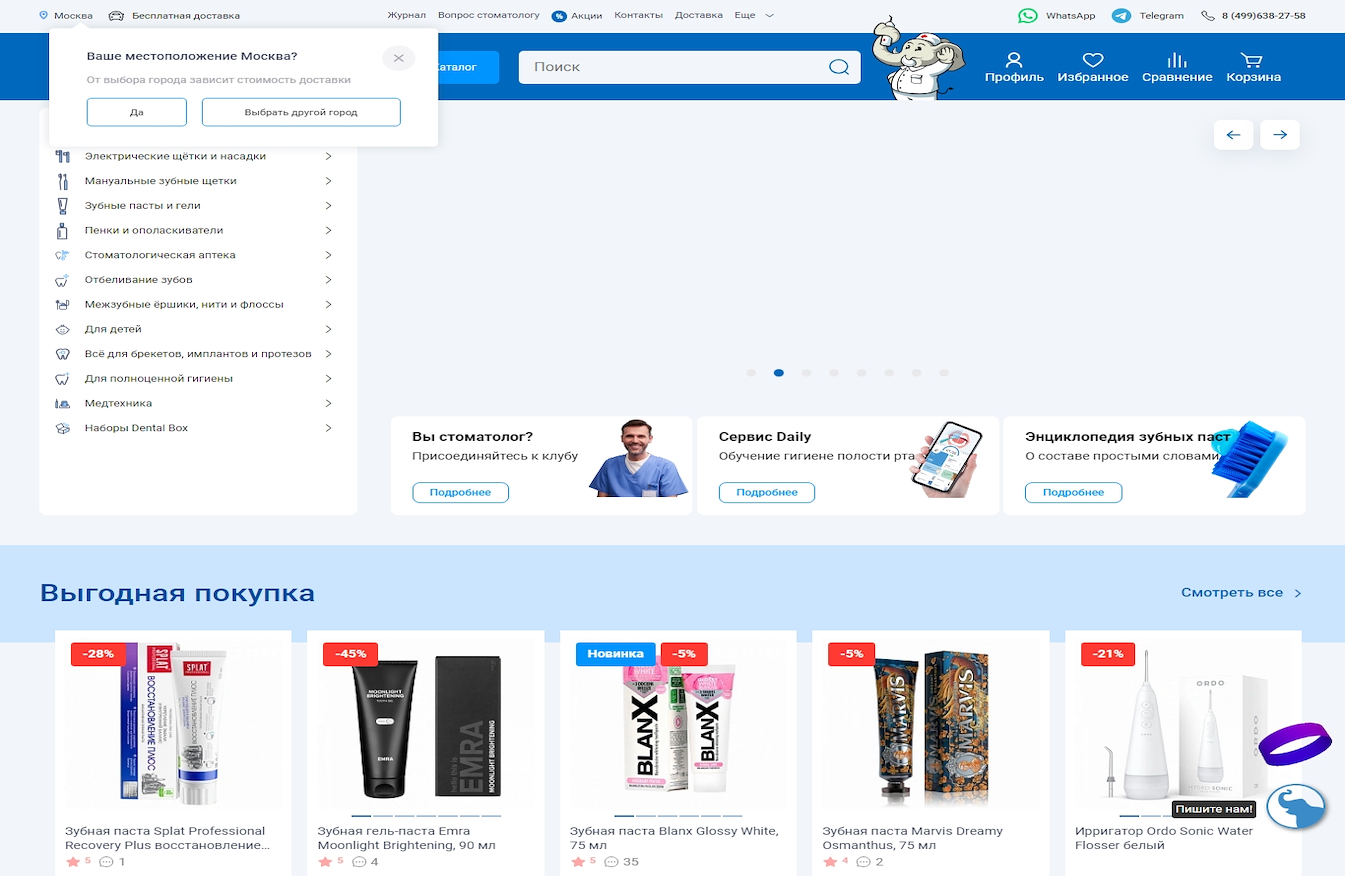The height and width of the screenshot is (876, 1345).
Task: Select the Для полноценной гигиены category label
Action: click(x=159, y=379)
